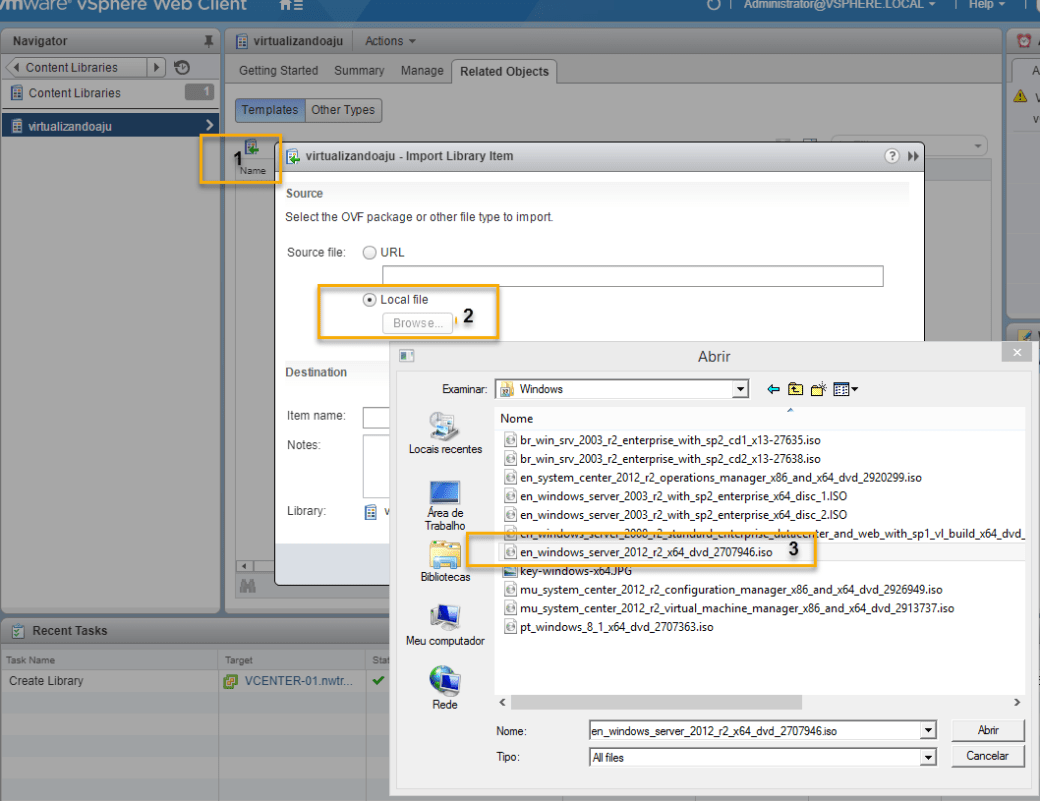Image resolution: width=1040 pixels, height=801 pixels.
Task: Open the navigator history icon
Action: coord(182,68)
